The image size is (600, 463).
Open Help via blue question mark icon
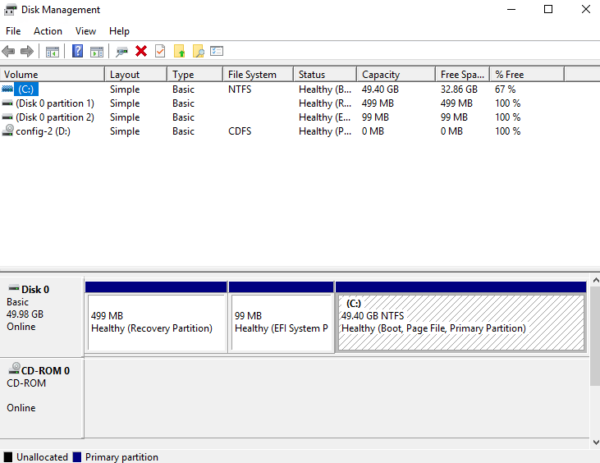click(x=78, y=51)
